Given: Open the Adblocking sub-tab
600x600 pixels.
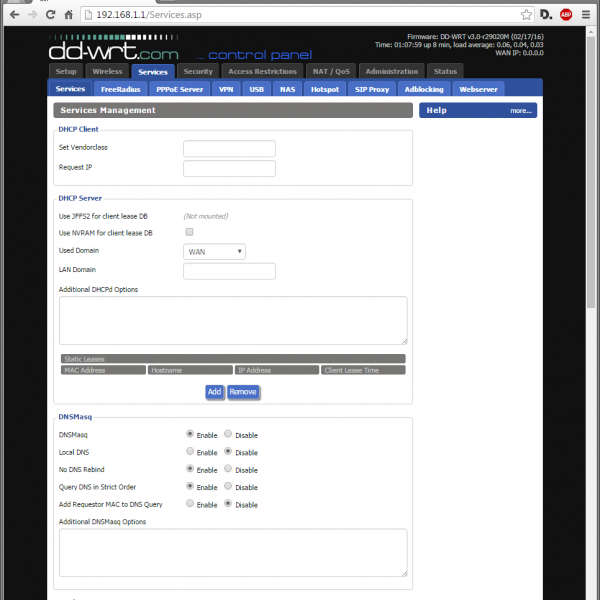Looking at the screenshot, I should tap(423, 89).
